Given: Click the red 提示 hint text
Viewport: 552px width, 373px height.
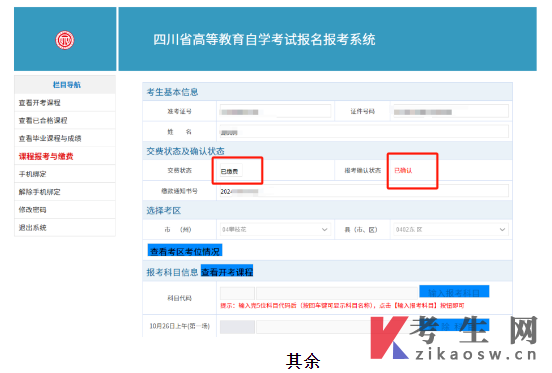Looking at the screenshot, I should pyautogui.click(x=342, y=305).
